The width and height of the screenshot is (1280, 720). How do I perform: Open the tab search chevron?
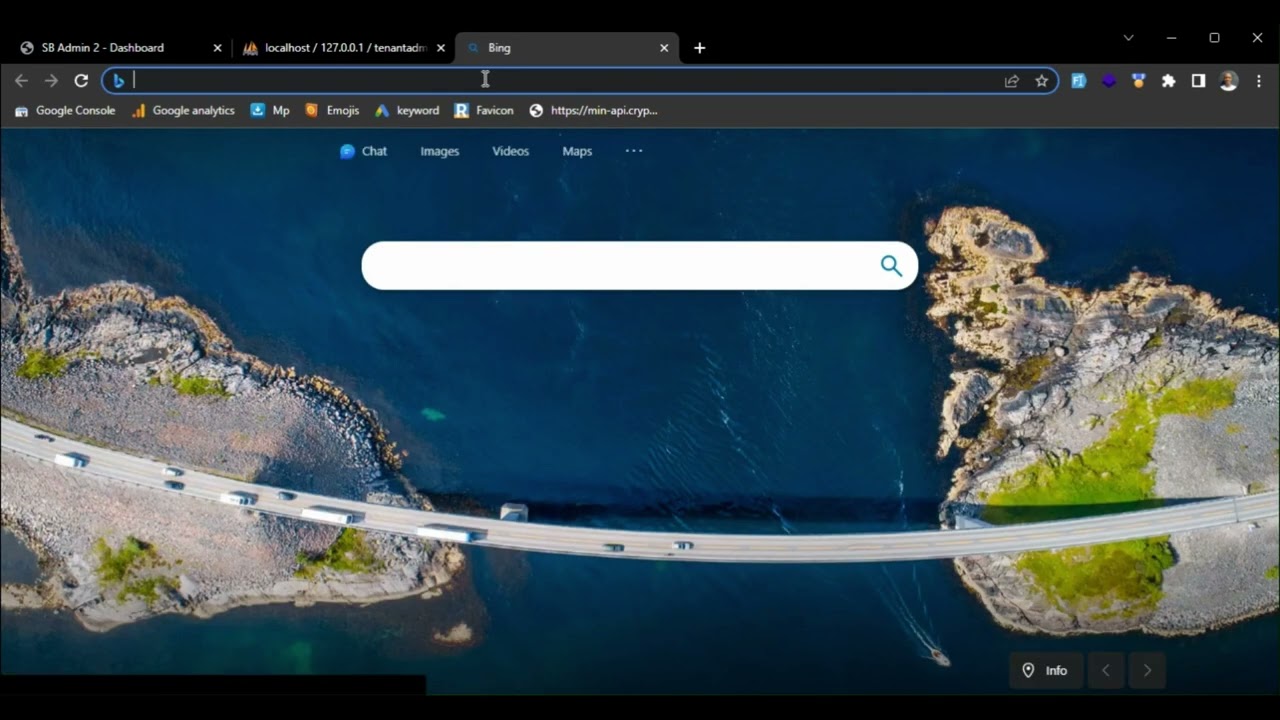coord(1128,38)
